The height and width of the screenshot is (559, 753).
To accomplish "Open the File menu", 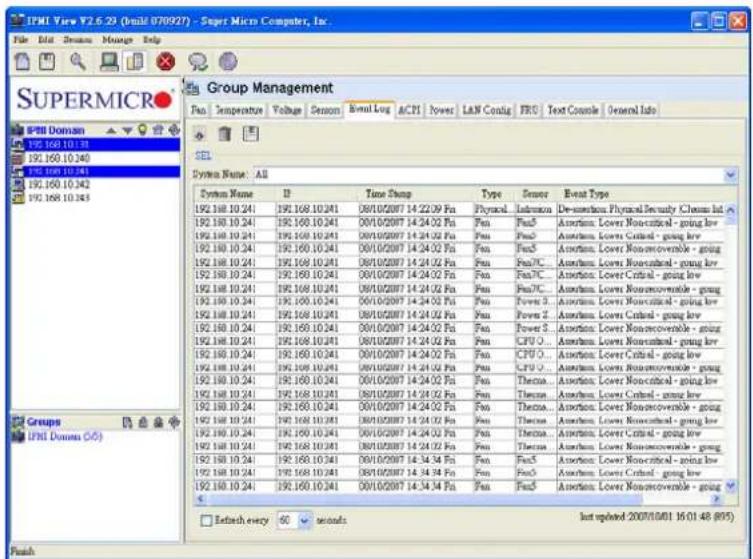I will [21, 40].
